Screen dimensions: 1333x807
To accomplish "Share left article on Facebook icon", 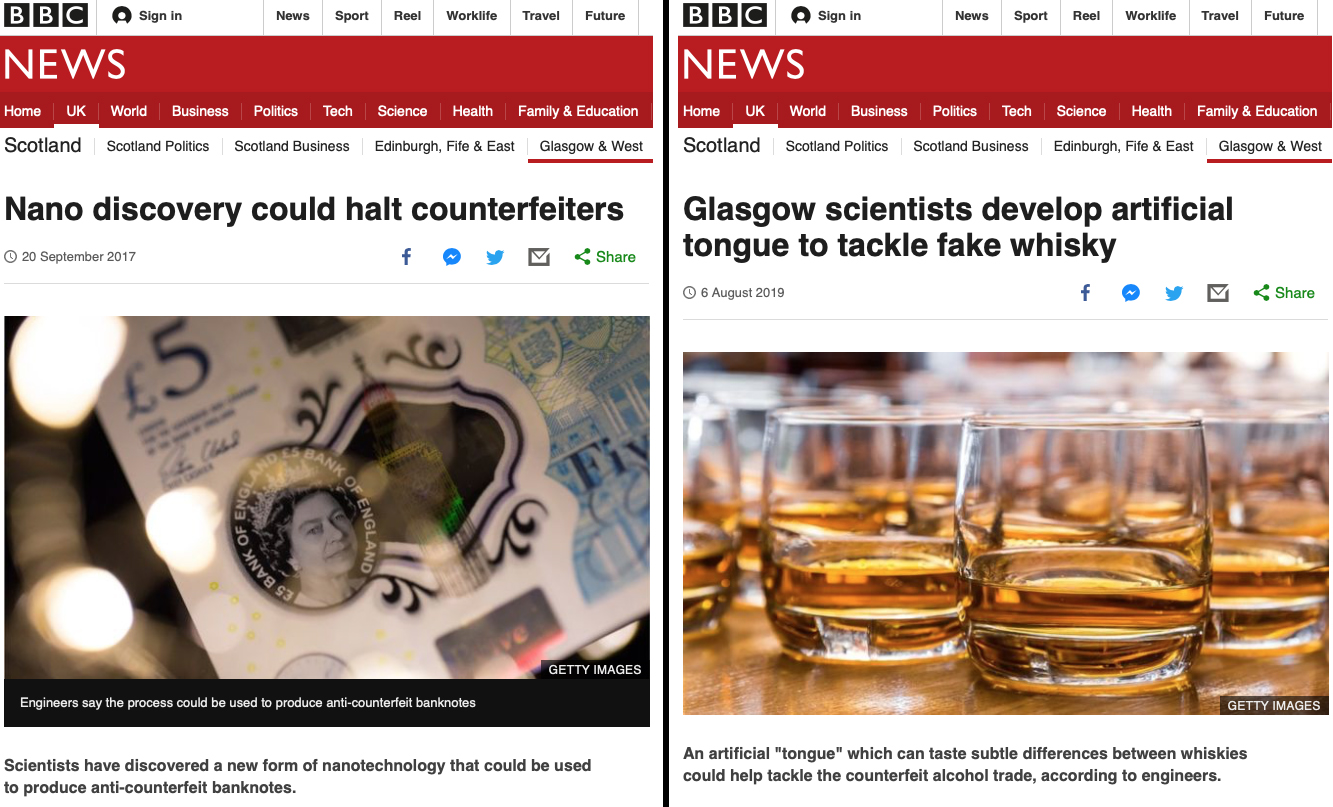I will (407, 257).
